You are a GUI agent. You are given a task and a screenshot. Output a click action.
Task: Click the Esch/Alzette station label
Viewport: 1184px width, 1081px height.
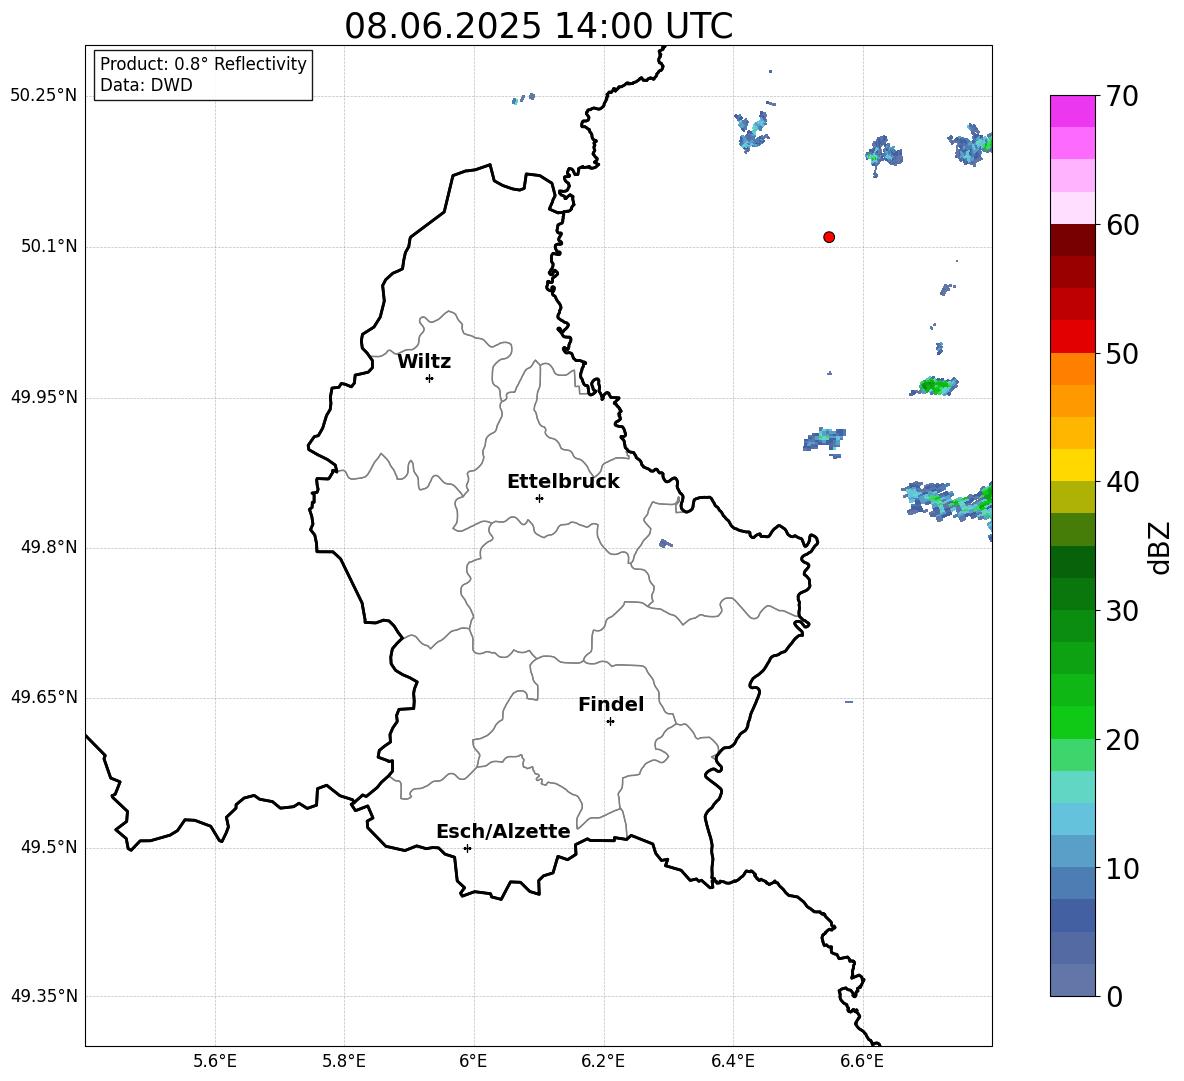tap(503, 831)
